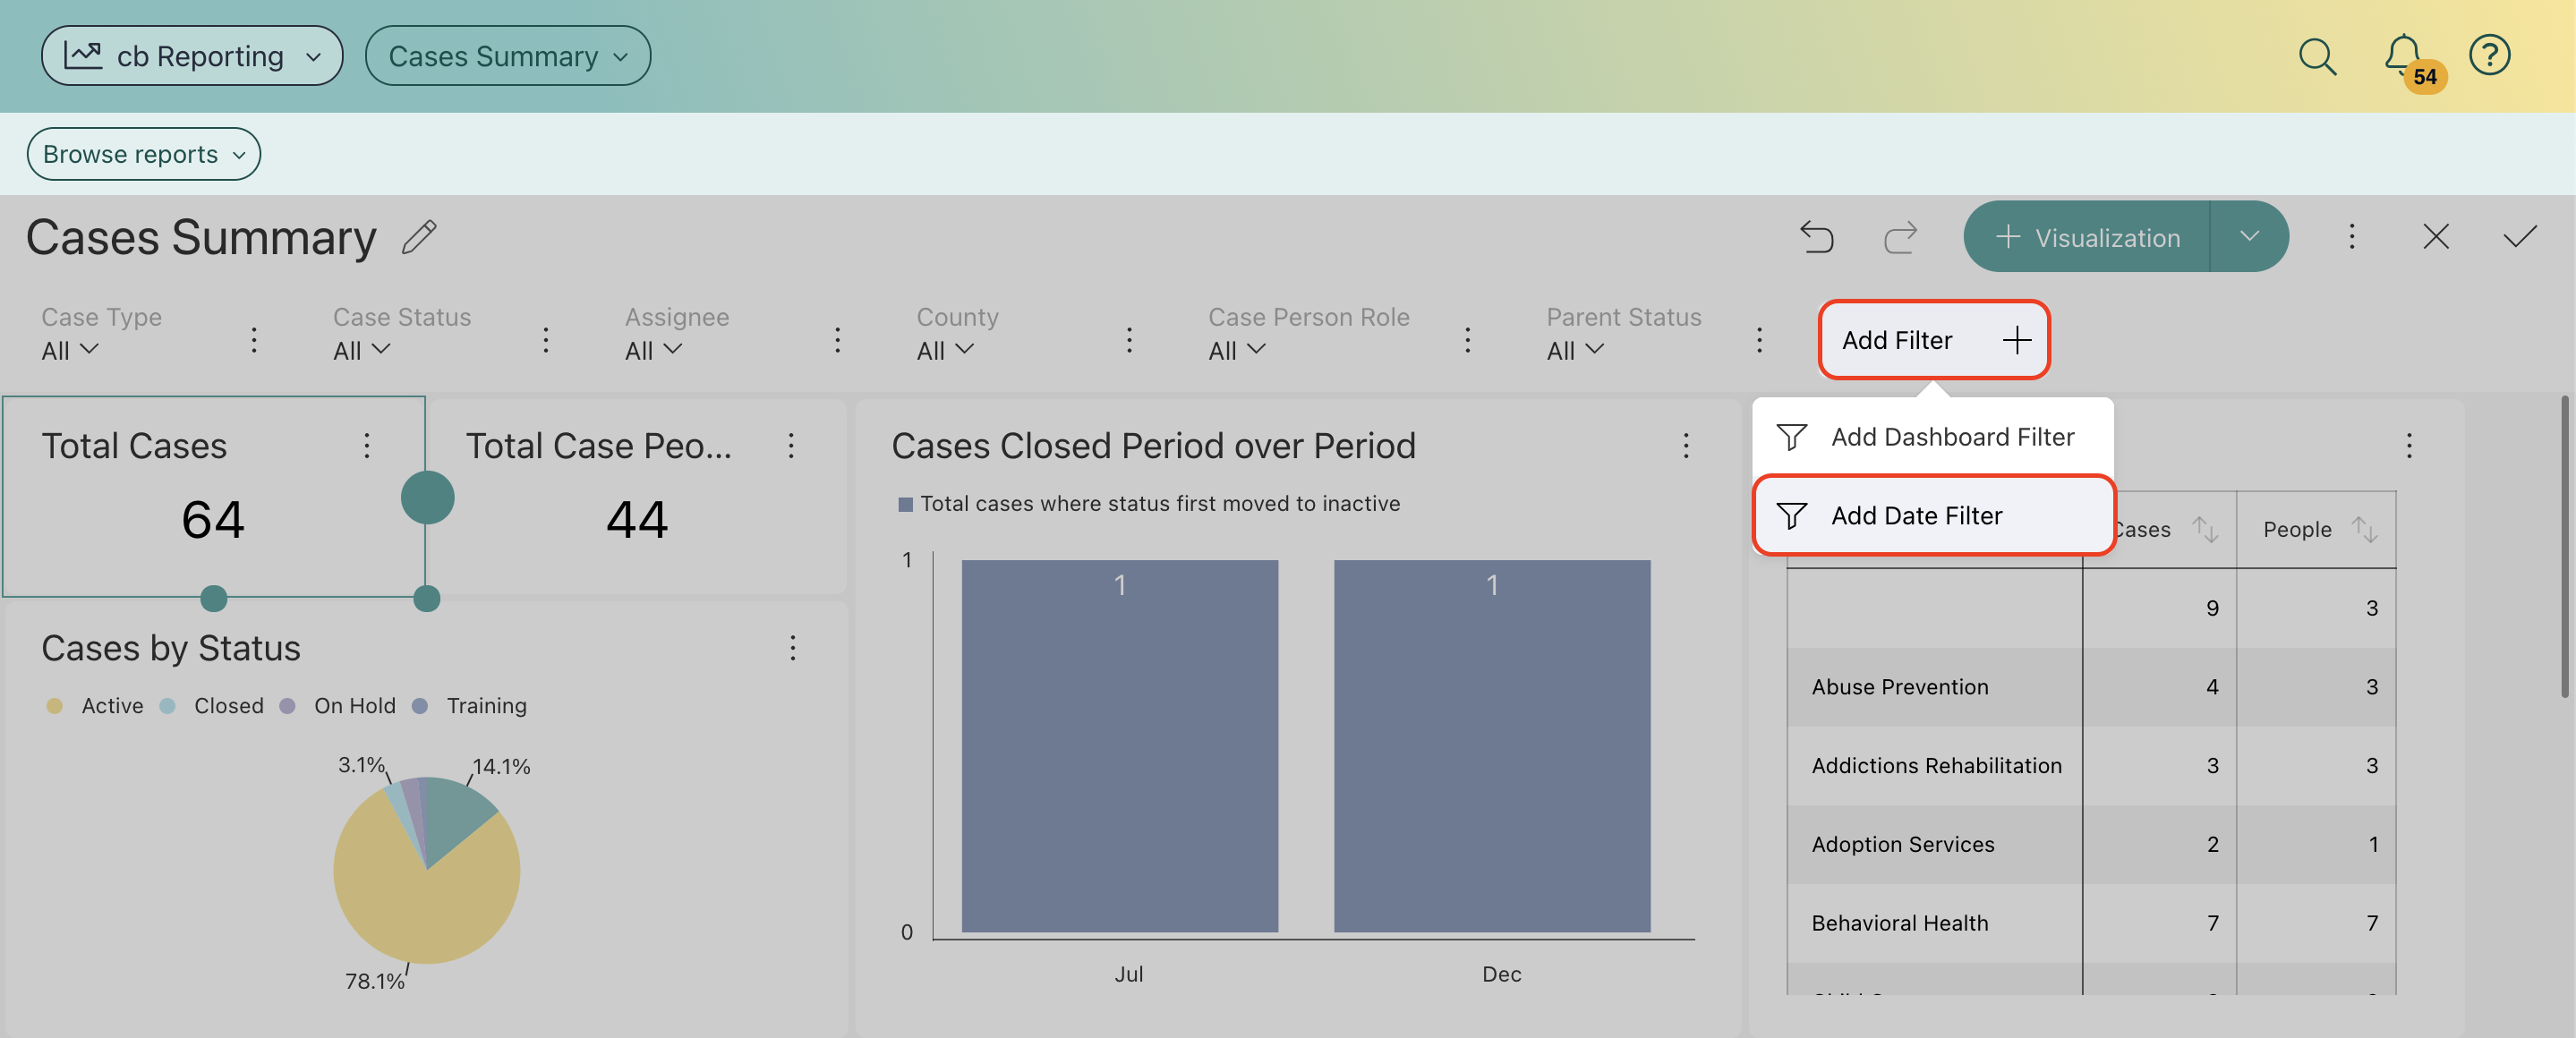Open Cases by Status tile options menu
The height and width of the screenshot is (1038, 2576).
[792, 648]
